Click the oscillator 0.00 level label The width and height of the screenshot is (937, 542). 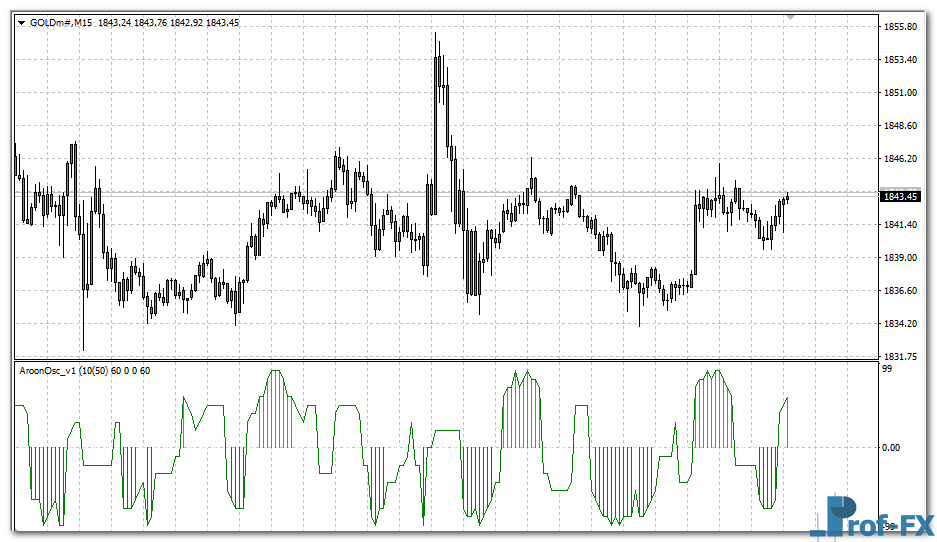(x=892, y=448)
